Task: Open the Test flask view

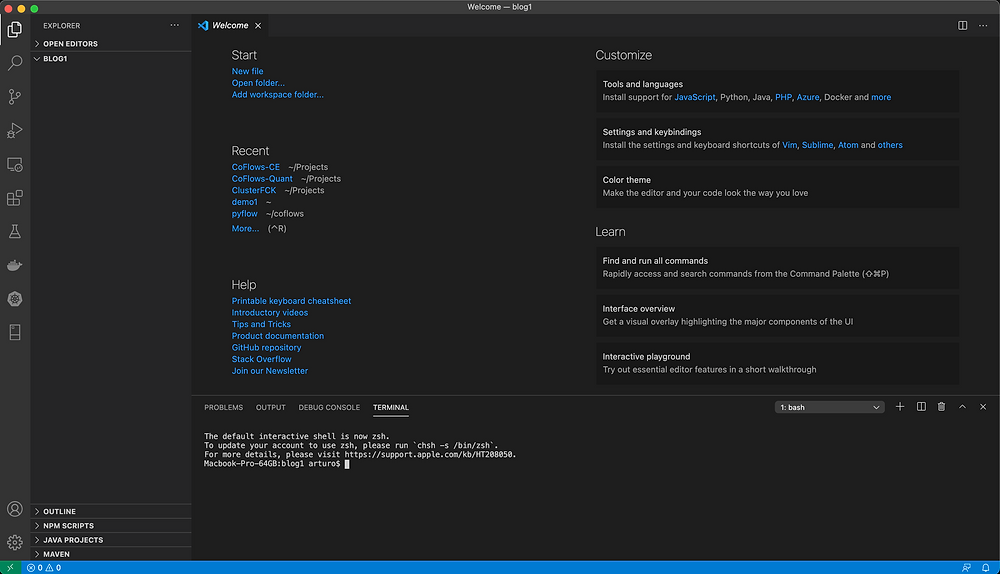Action: 15,232
